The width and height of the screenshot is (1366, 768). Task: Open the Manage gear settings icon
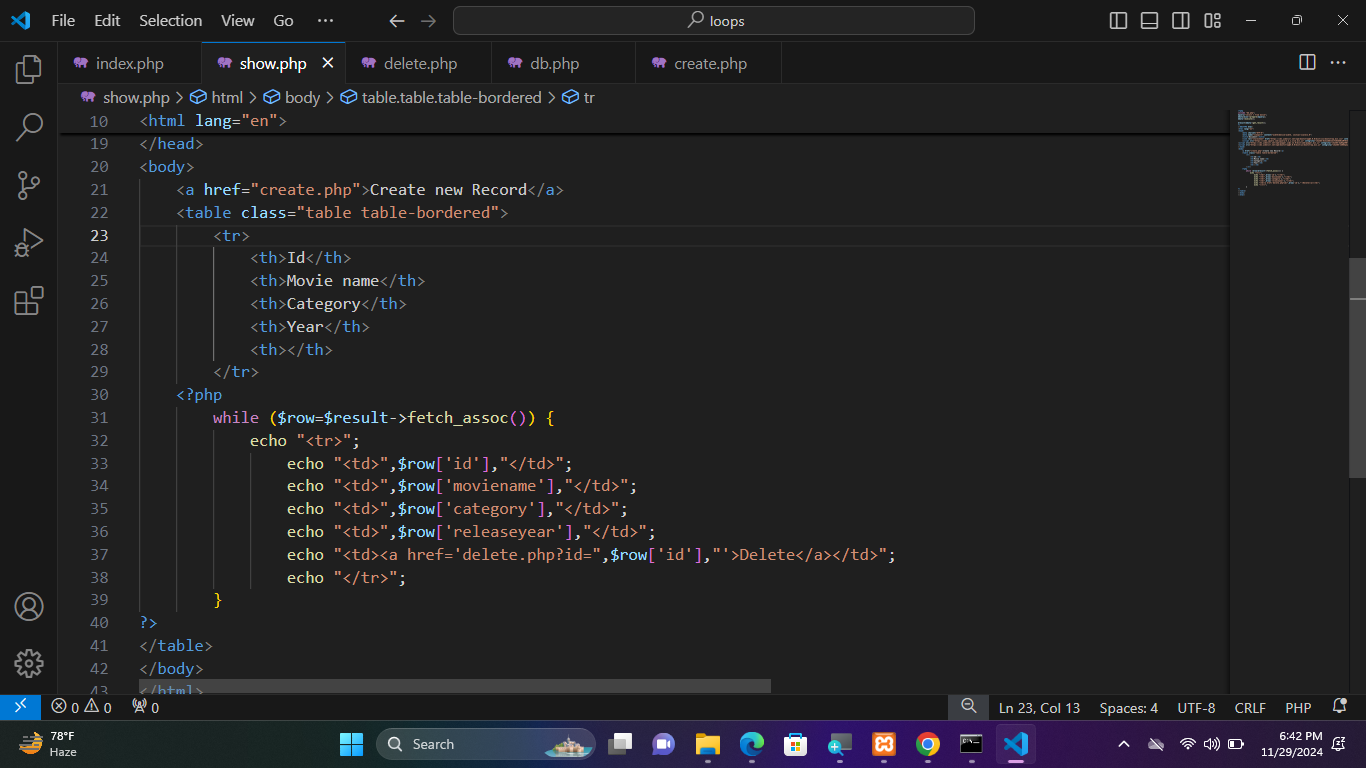pos(29,663)
